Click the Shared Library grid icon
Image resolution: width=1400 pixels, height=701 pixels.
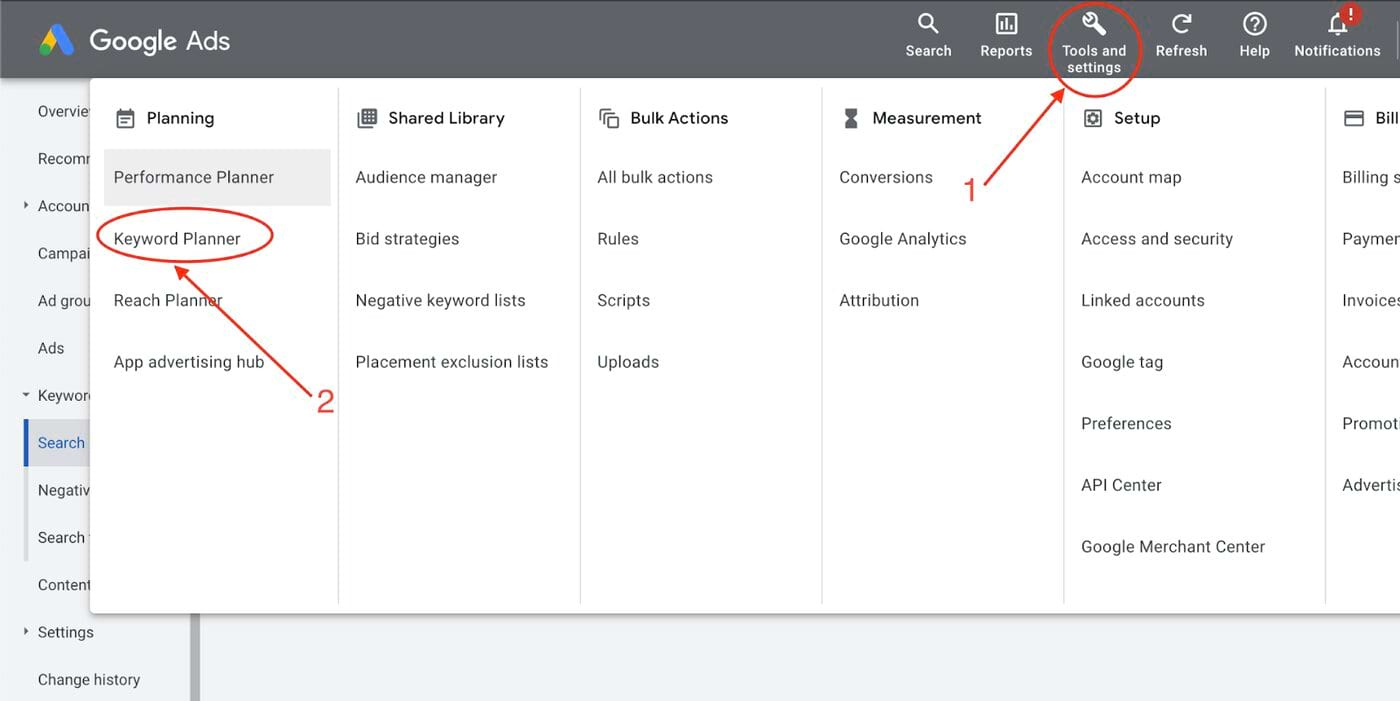[x=367, y=118]
